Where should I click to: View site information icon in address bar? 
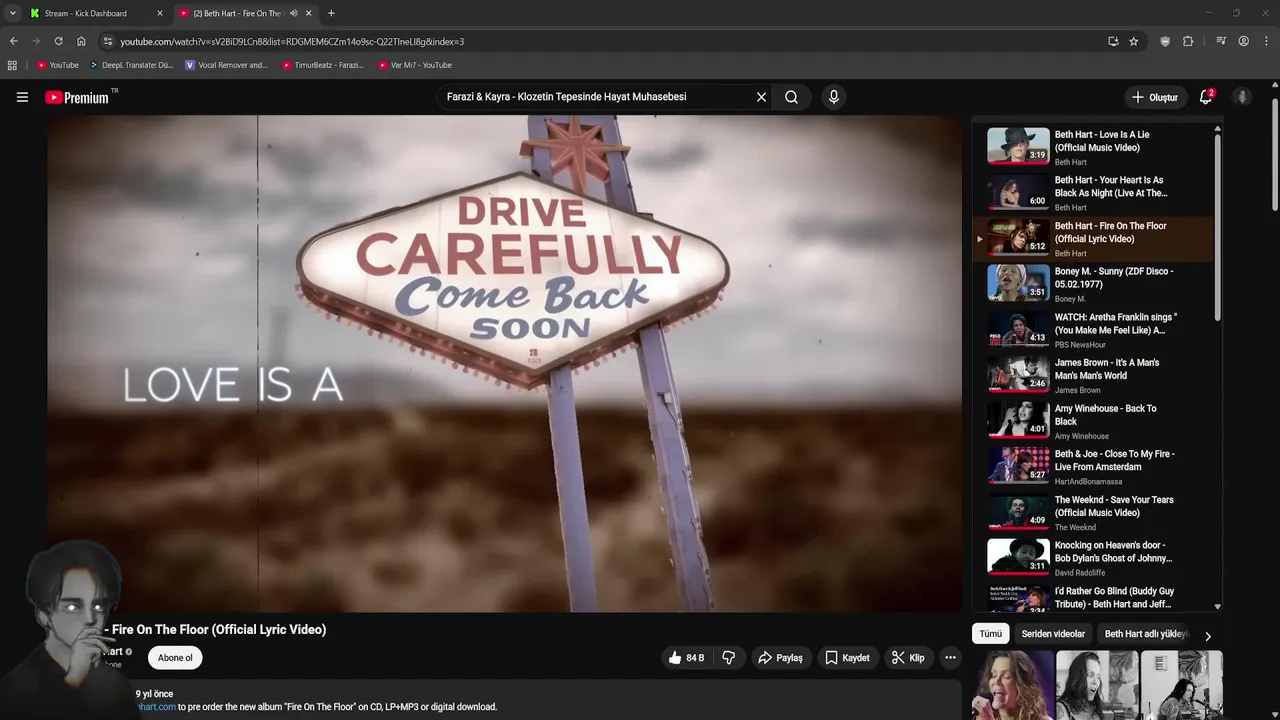pyautogui.click(x=108, y=41)
